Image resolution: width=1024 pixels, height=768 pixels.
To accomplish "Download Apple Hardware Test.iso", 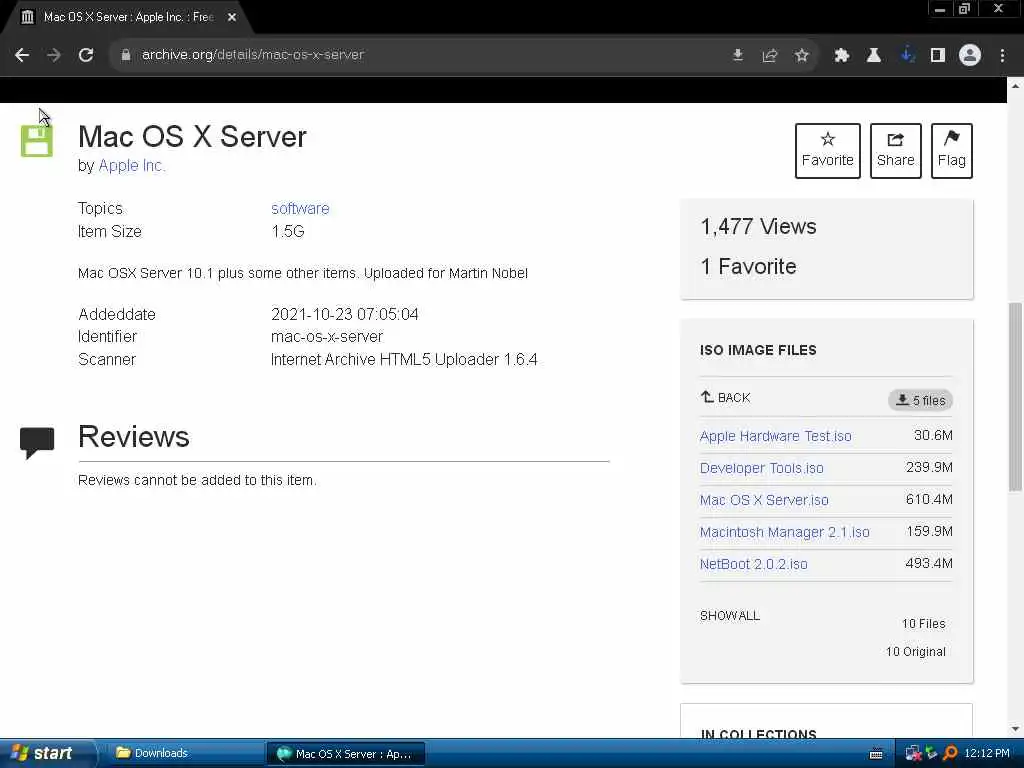I will click(775, 436).
